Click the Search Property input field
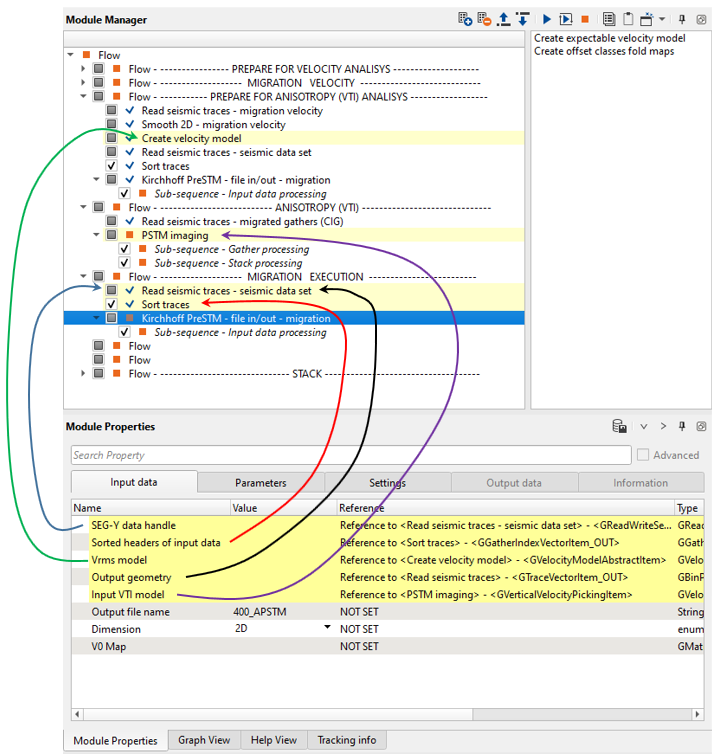Screen dimensions: 712x756 tap(350, 455)
